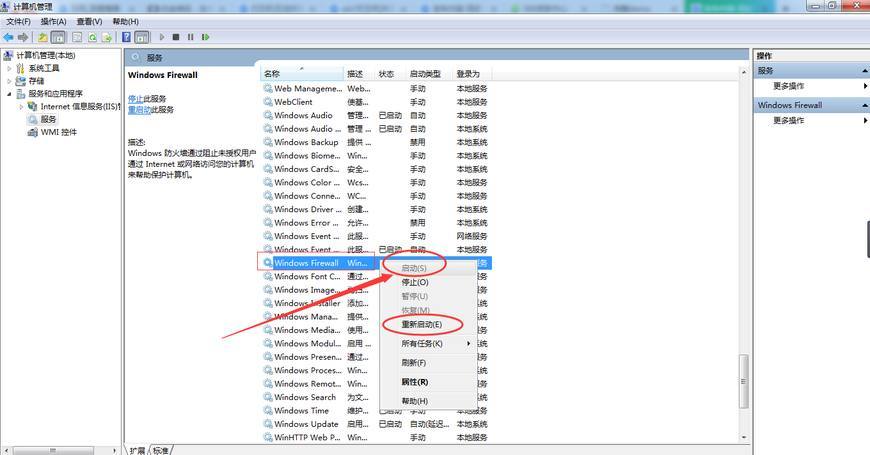Click the green Restart Service toolbar icon
The image size is (870, 455).
coord(205,37)
